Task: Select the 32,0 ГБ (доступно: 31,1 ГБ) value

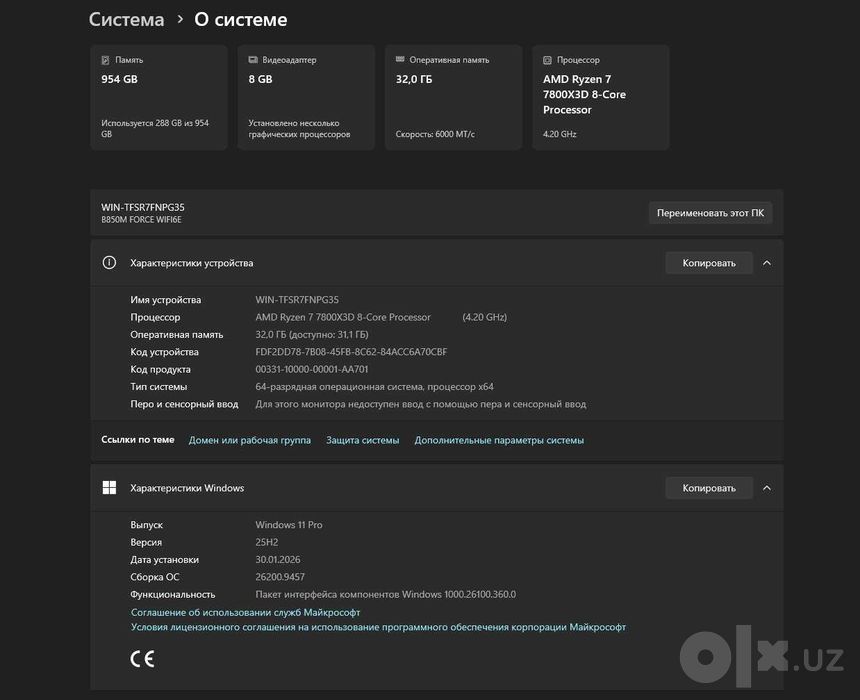Action: (312, 334)
